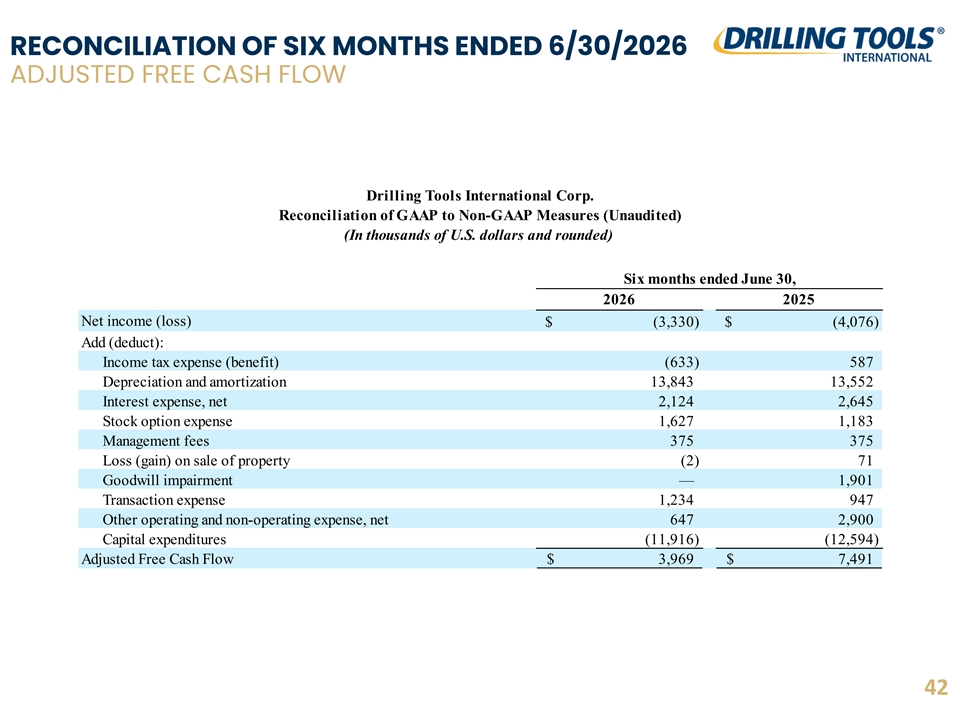The height and width of the screenshot is (720, 960).
Task: Click the 13,843 depreciation value
Action: pos(672,382)
